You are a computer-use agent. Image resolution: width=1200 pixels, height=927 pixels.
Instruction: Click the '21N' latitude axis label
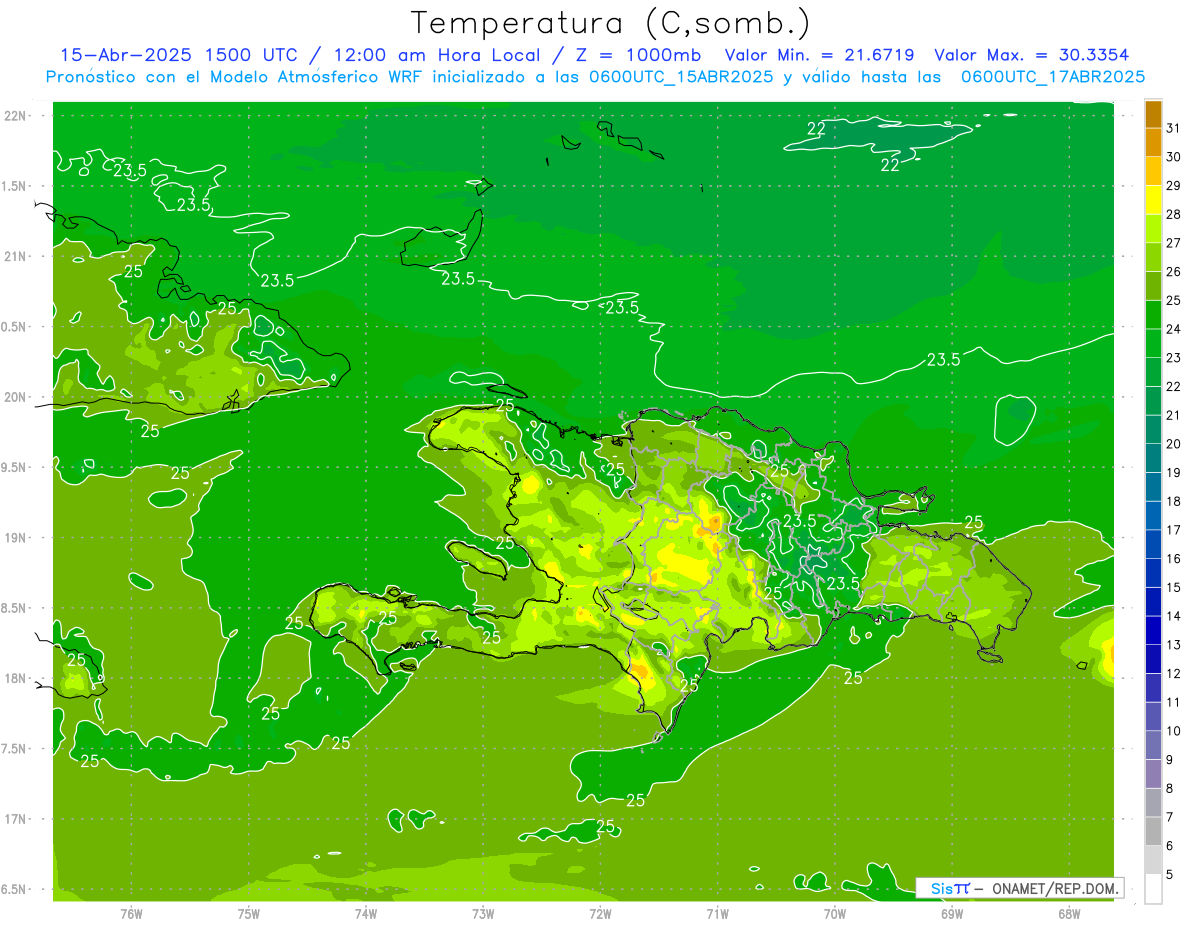[16, 256]
